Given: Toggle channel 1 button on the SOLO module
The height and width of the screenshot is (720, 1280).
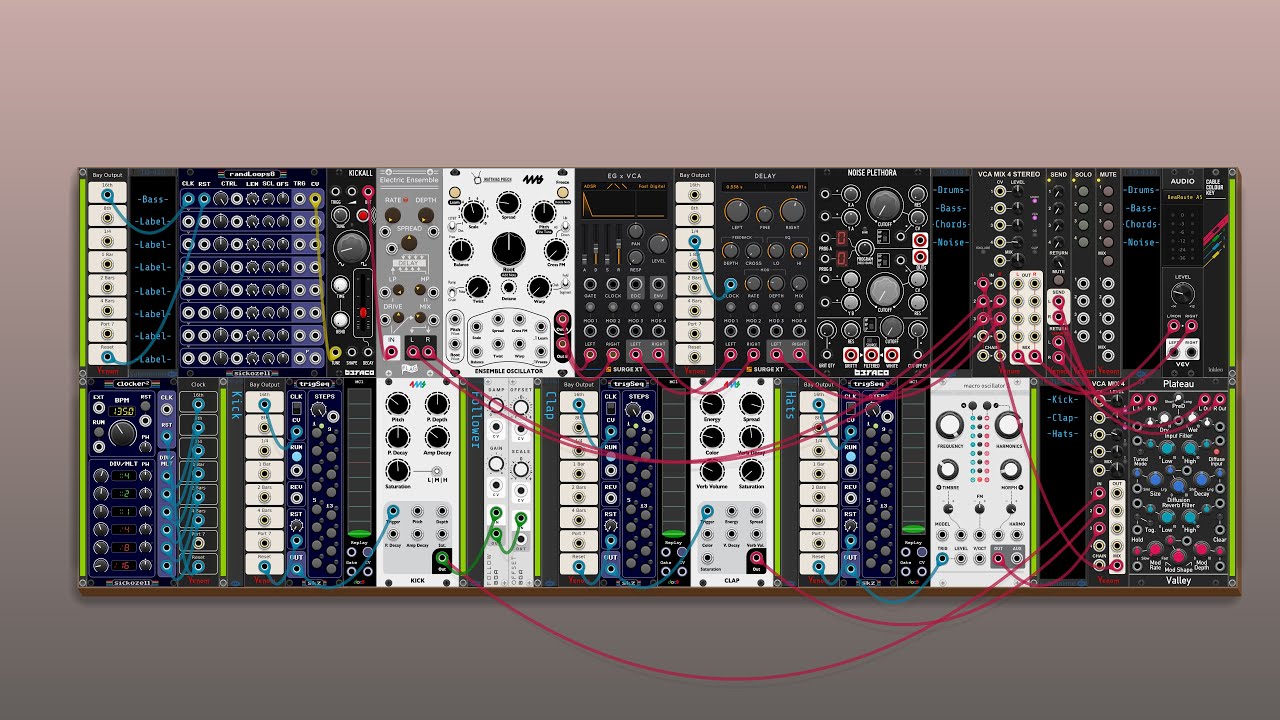Looking at the screenshot, I should [1083, 191].
